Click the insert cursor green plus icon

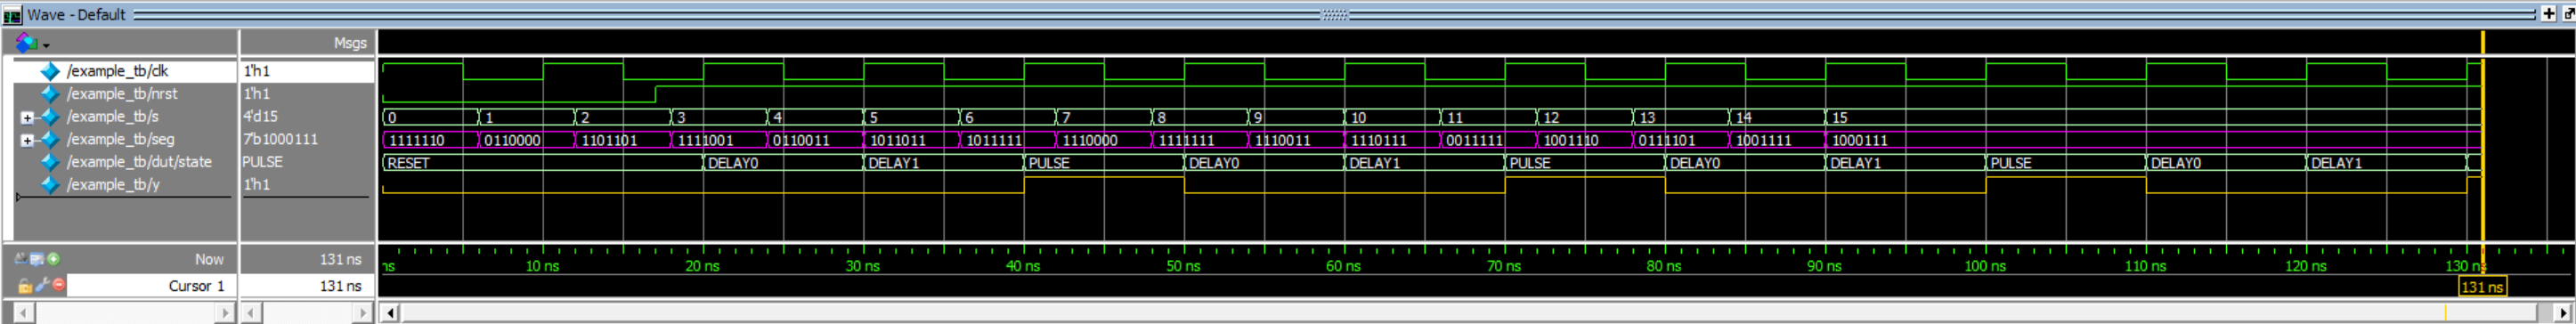[x=53, y=259]
